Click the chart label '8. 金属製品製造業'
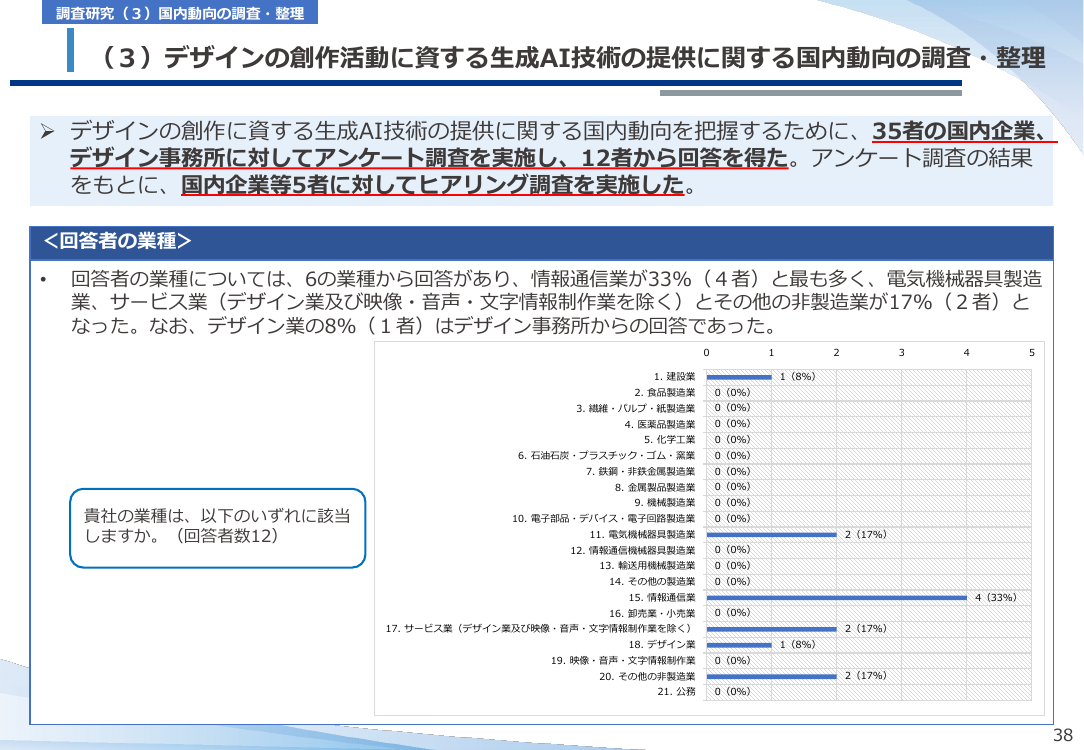Screen dimensions: 1084x750 655,487
